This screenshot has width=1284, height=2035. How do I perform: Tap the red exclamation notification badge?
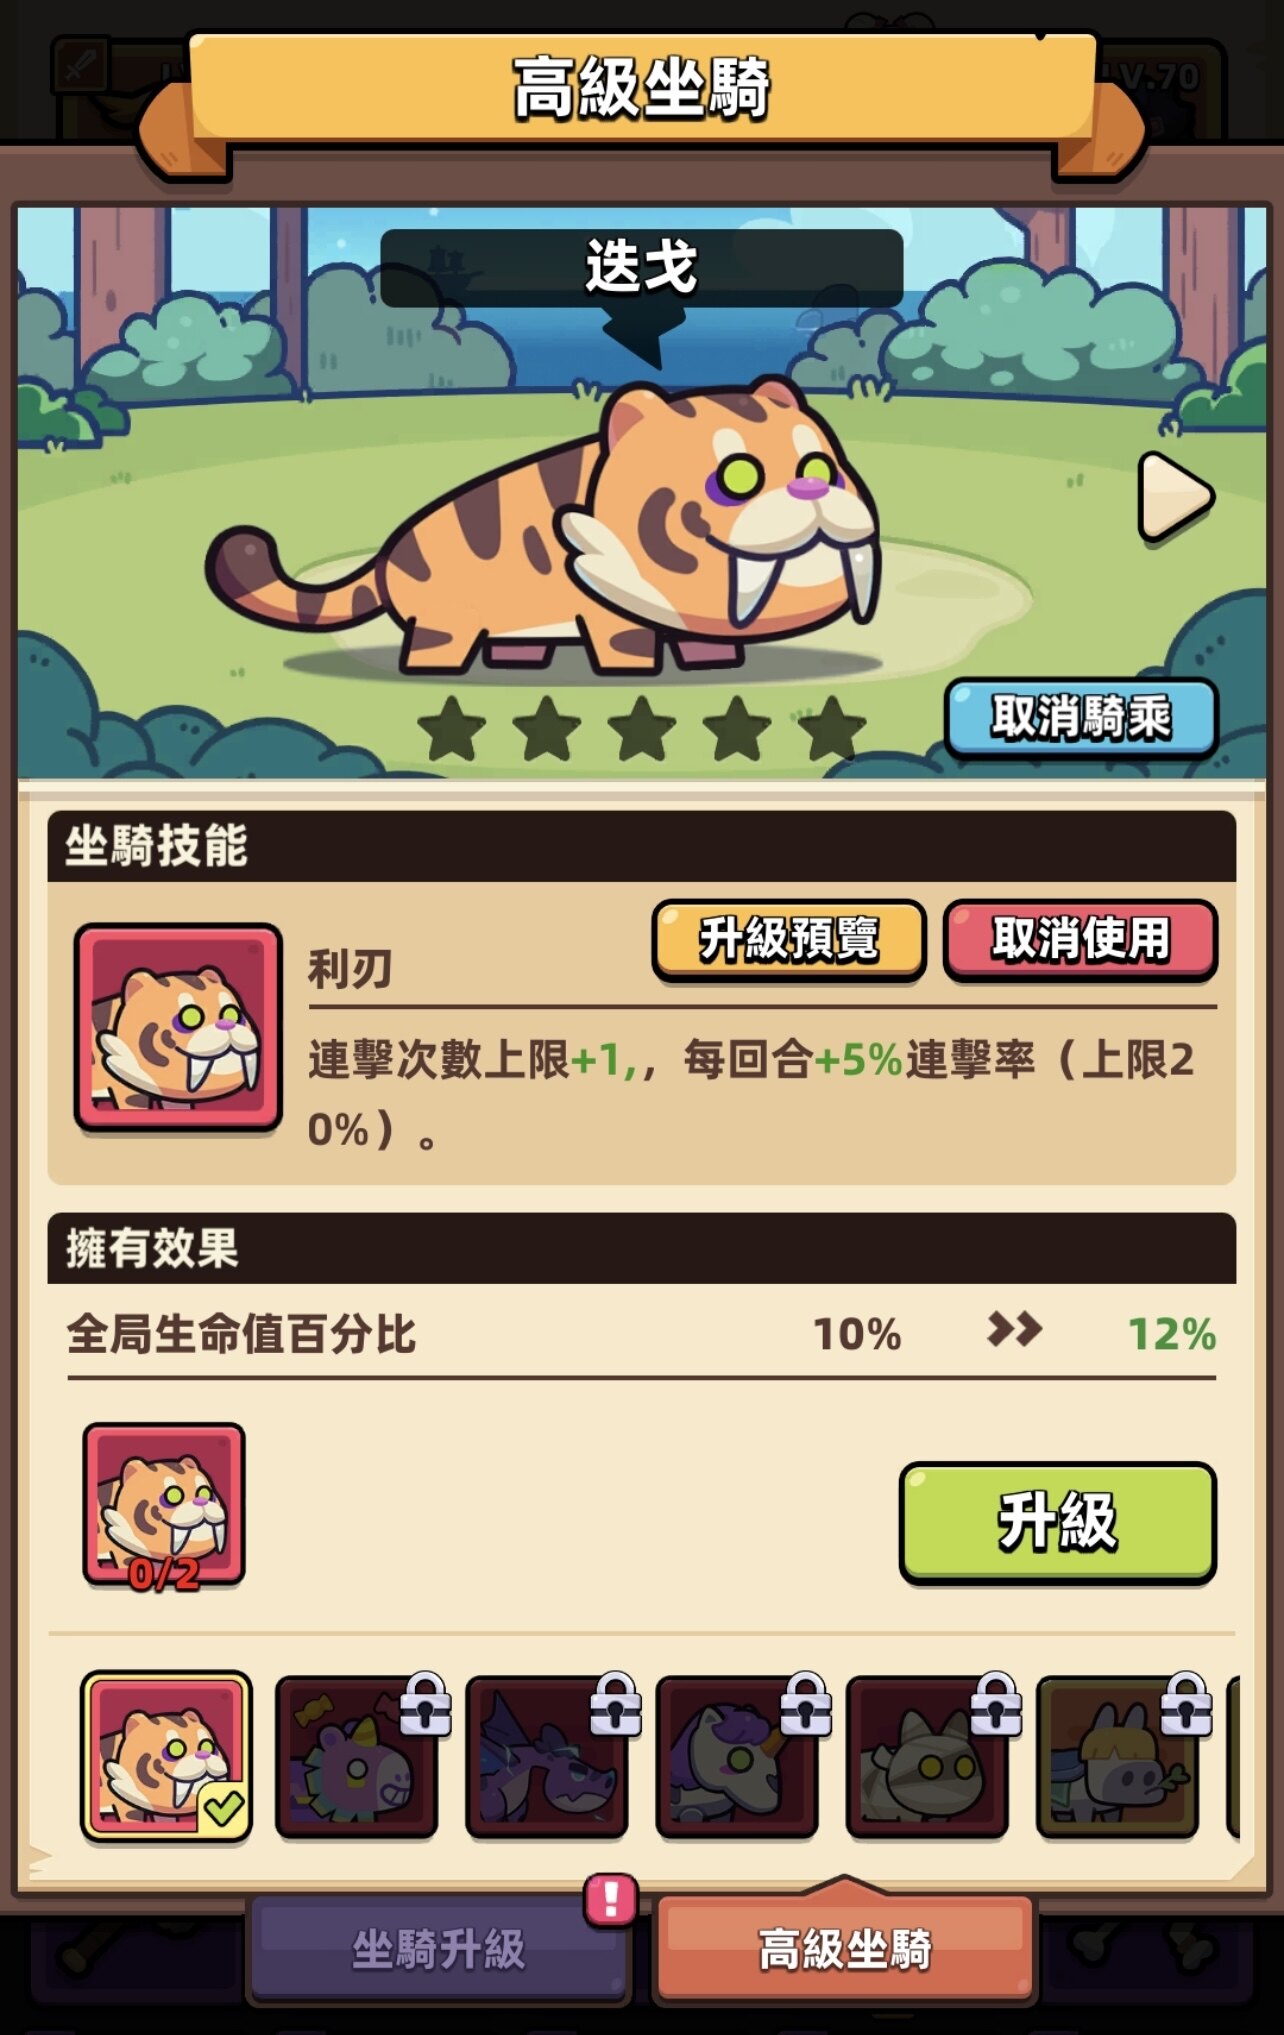point(610,1899)
